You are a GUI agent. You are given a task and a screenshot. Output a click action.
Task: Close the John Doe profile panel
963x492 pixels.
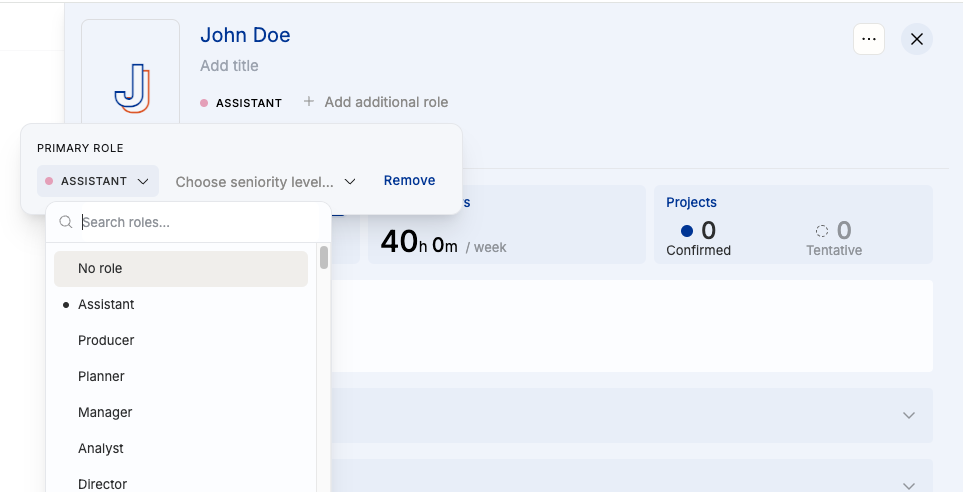coord(917,39)
